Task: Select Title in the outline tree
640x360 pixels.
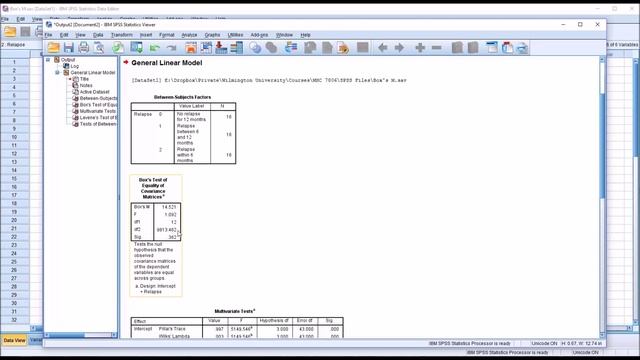Action: [84, 79]
